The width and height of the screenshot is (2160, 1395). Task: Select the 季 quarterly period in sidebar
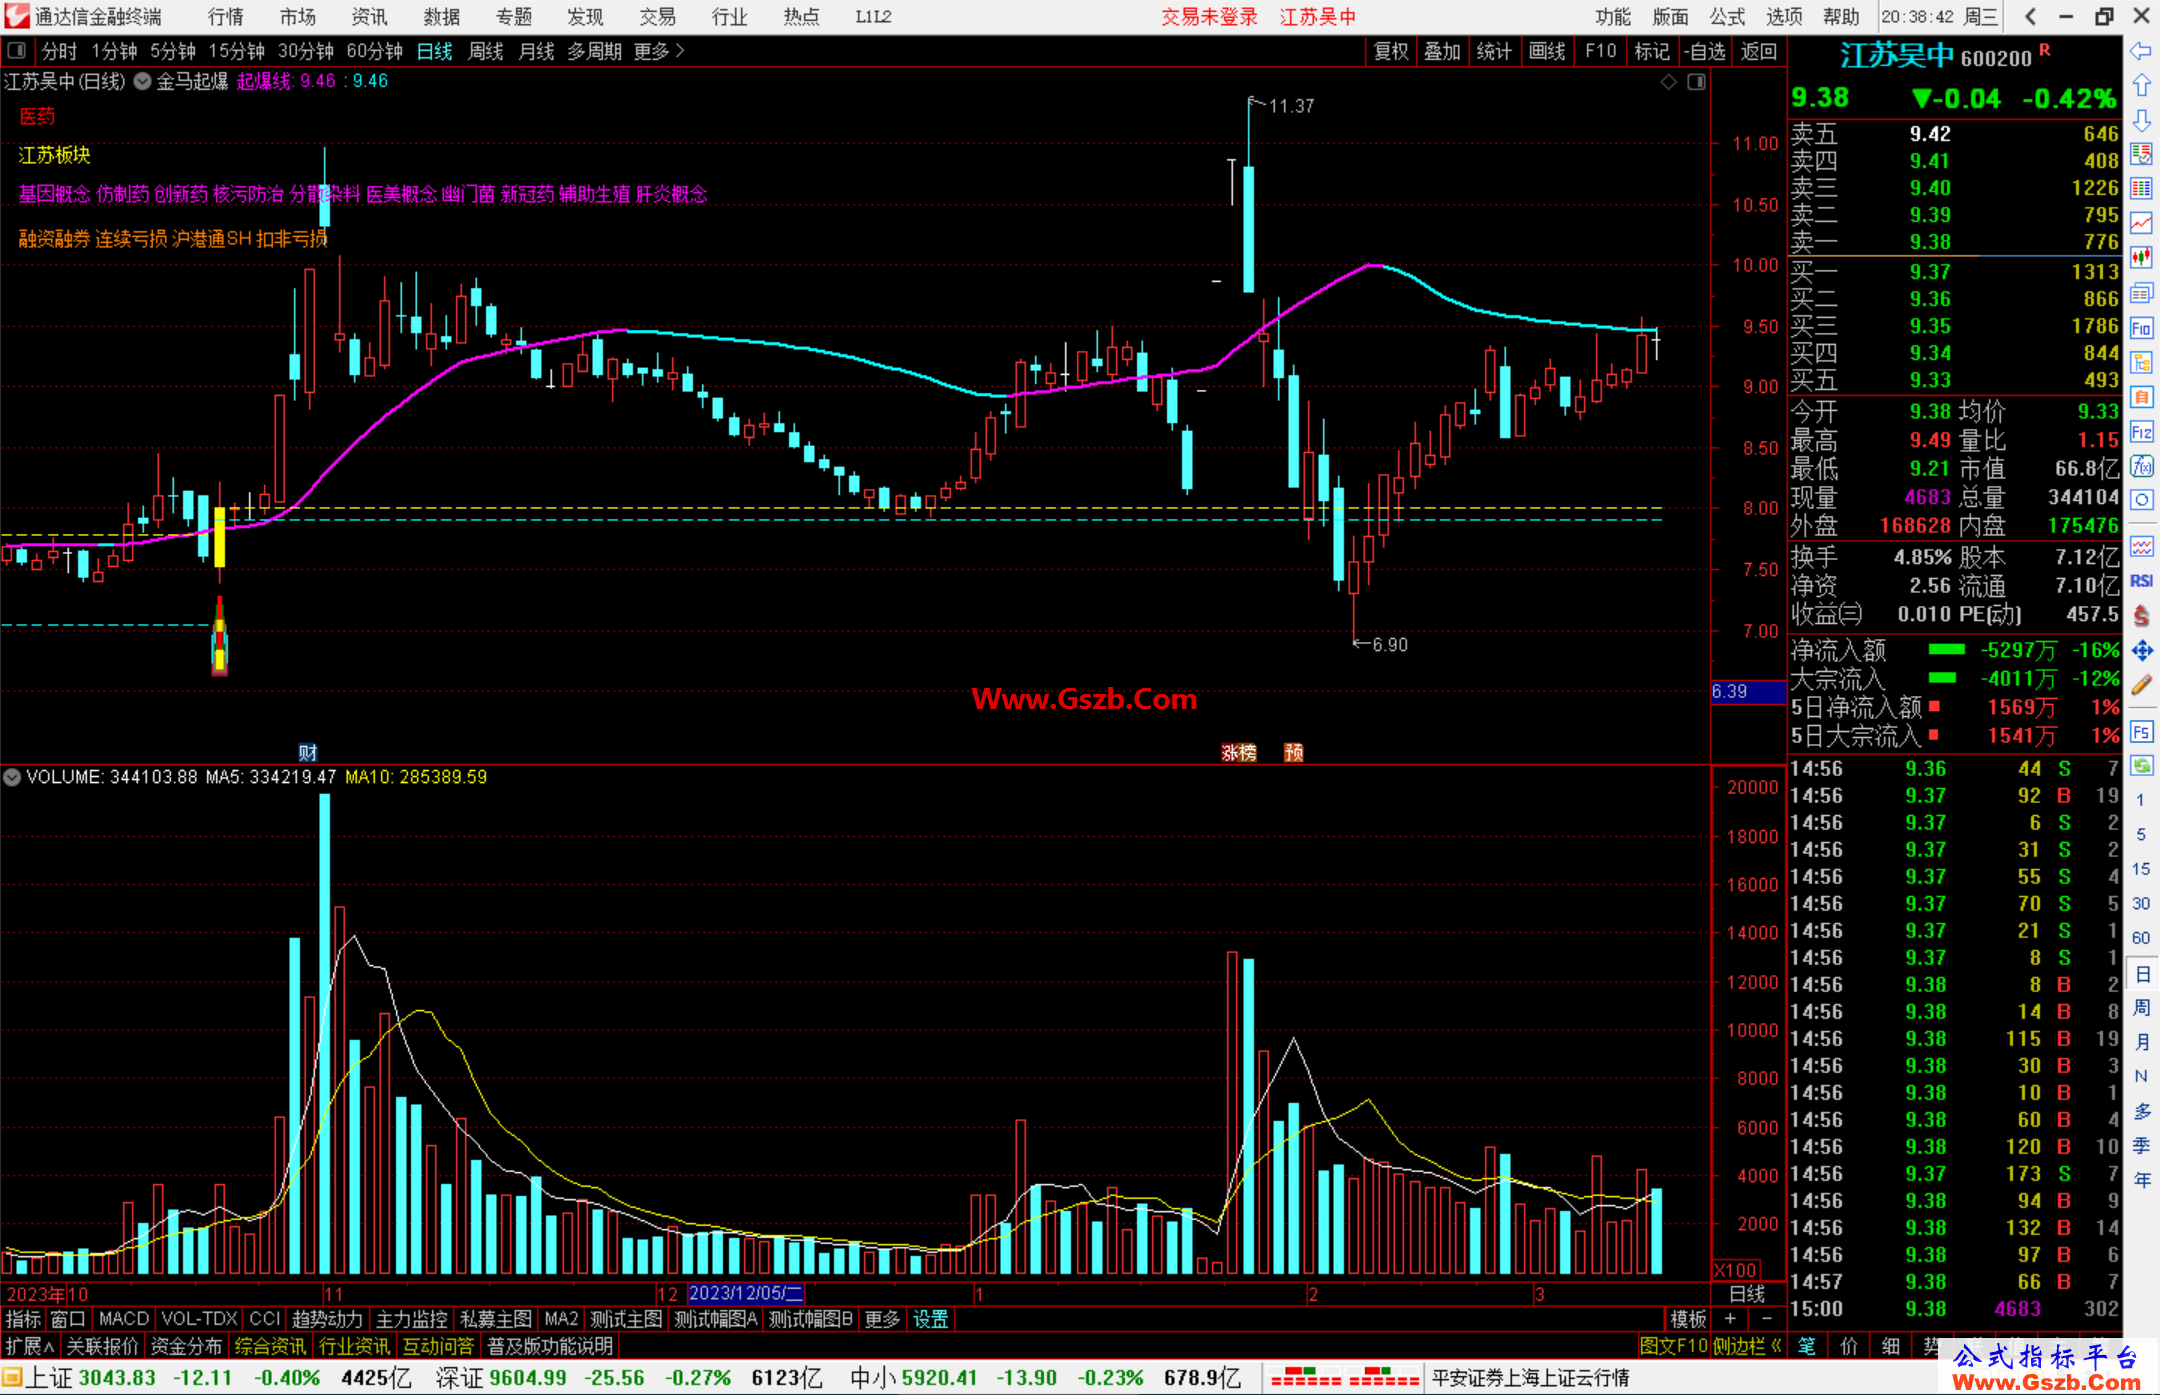point(2141,1145)
